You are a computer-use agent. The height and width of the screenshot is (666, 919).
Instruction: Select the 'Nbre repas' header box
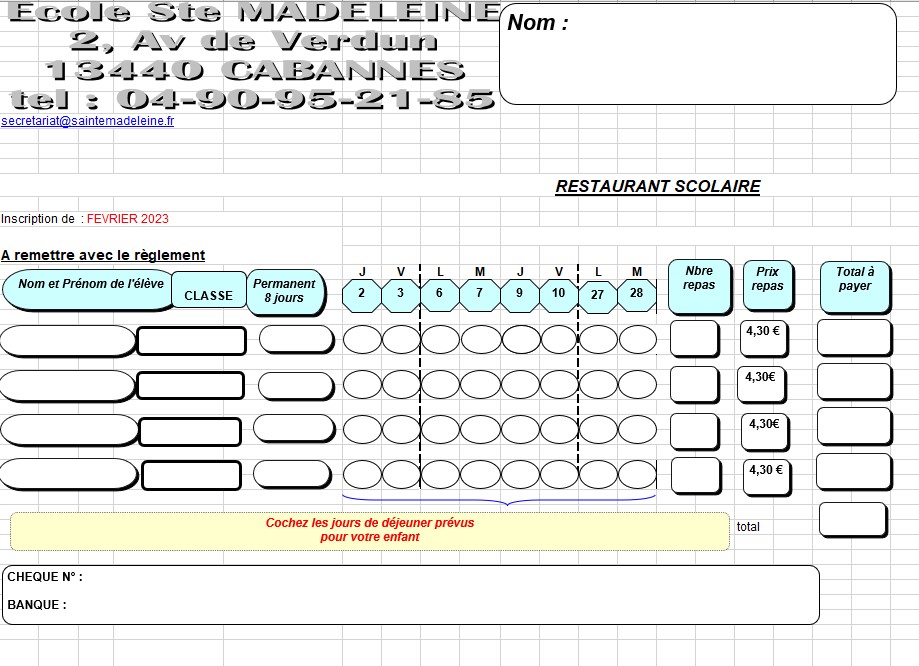[699, 286]
